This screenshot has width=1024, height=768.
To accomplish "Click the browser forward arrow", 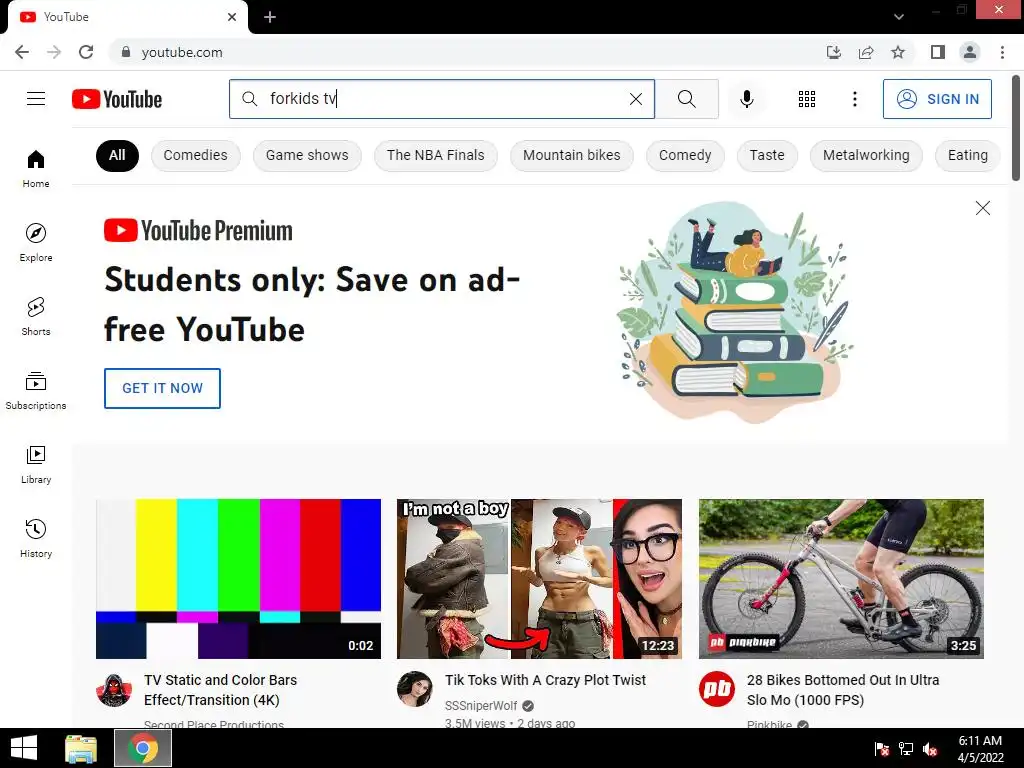I will tap(54, 52).
